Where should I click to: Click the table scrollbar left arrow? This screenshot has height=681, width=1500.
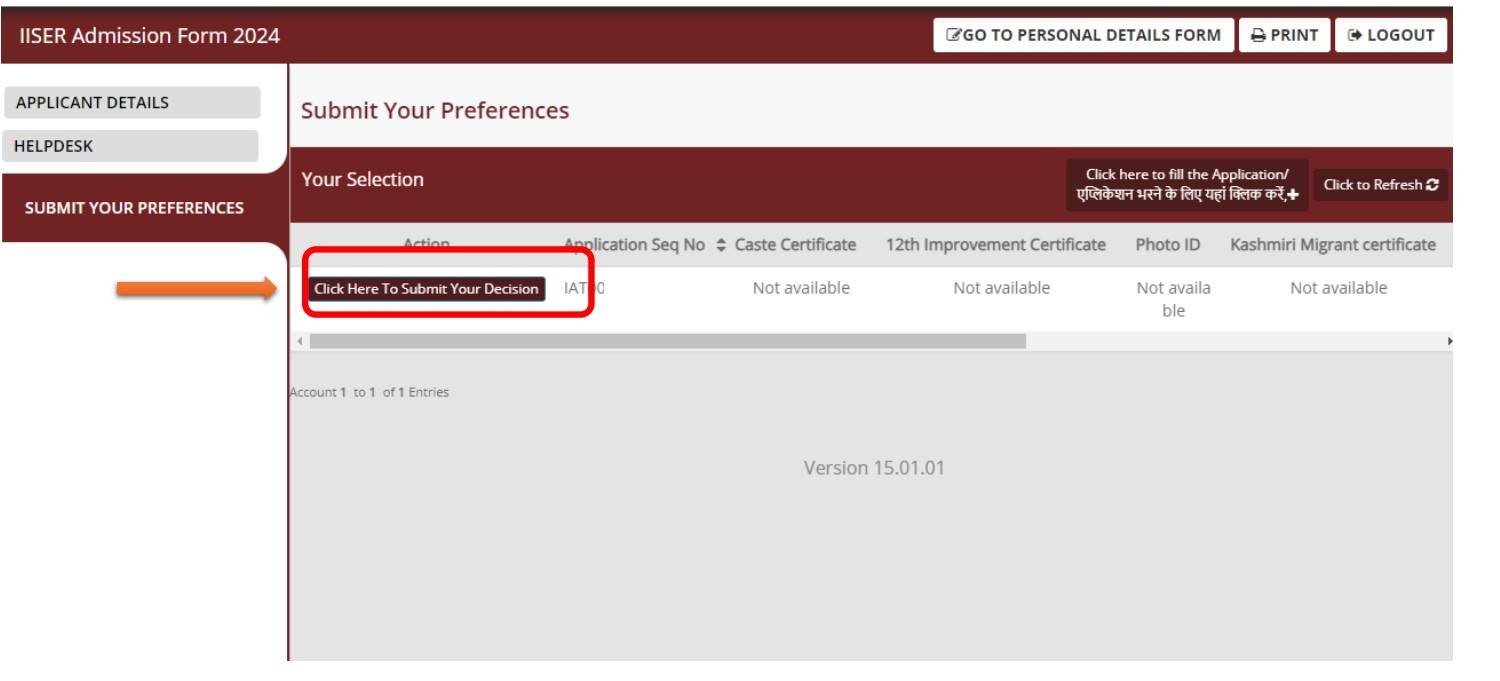tap(299, 341)
